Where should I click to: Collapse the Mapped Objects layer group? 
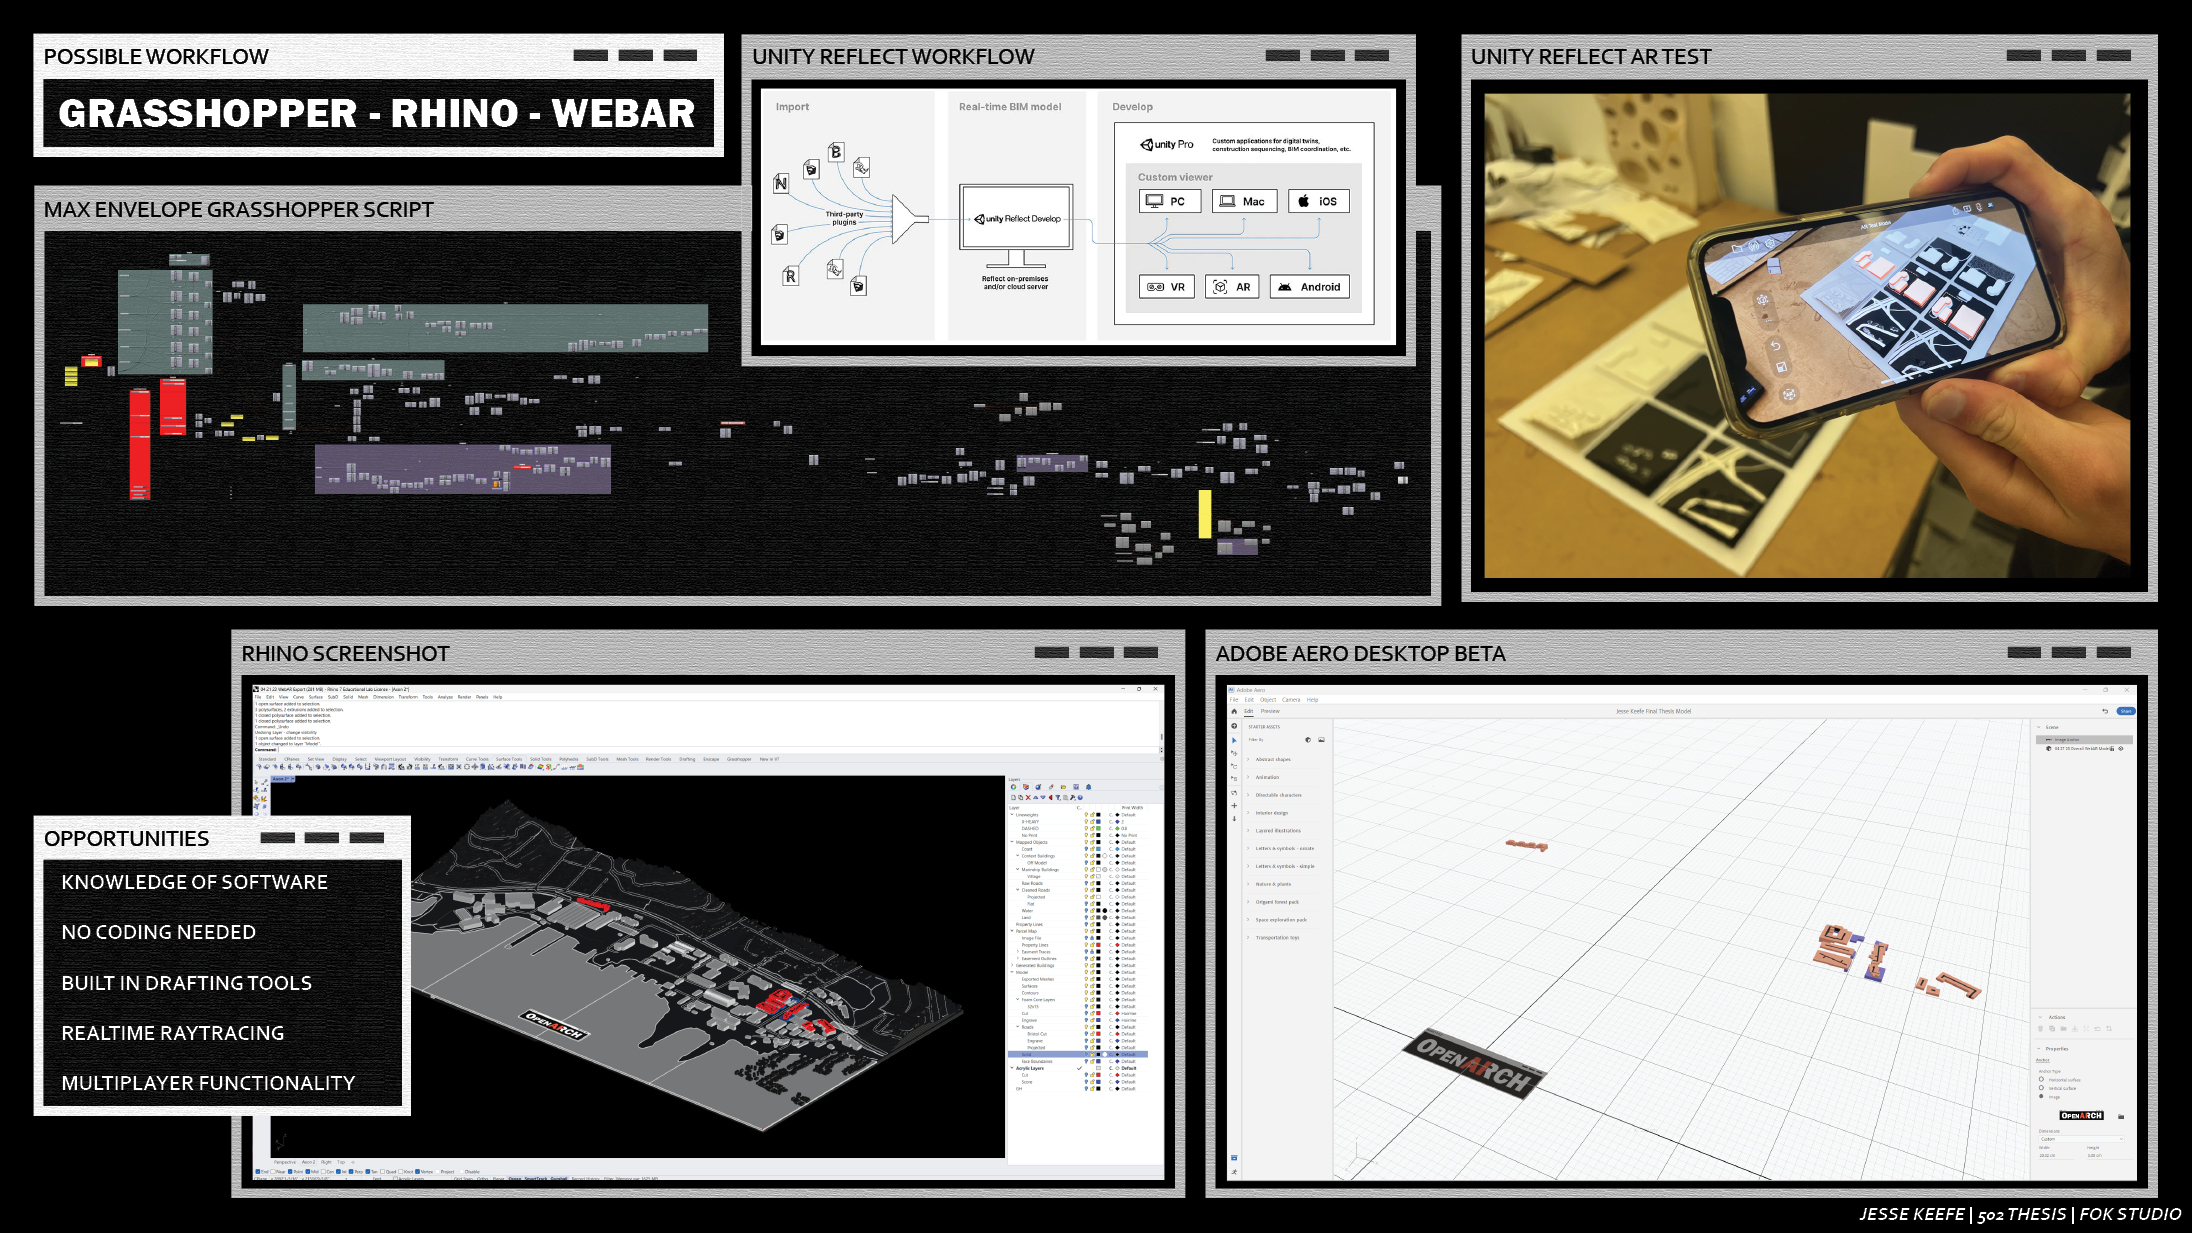click(1012, 842)
